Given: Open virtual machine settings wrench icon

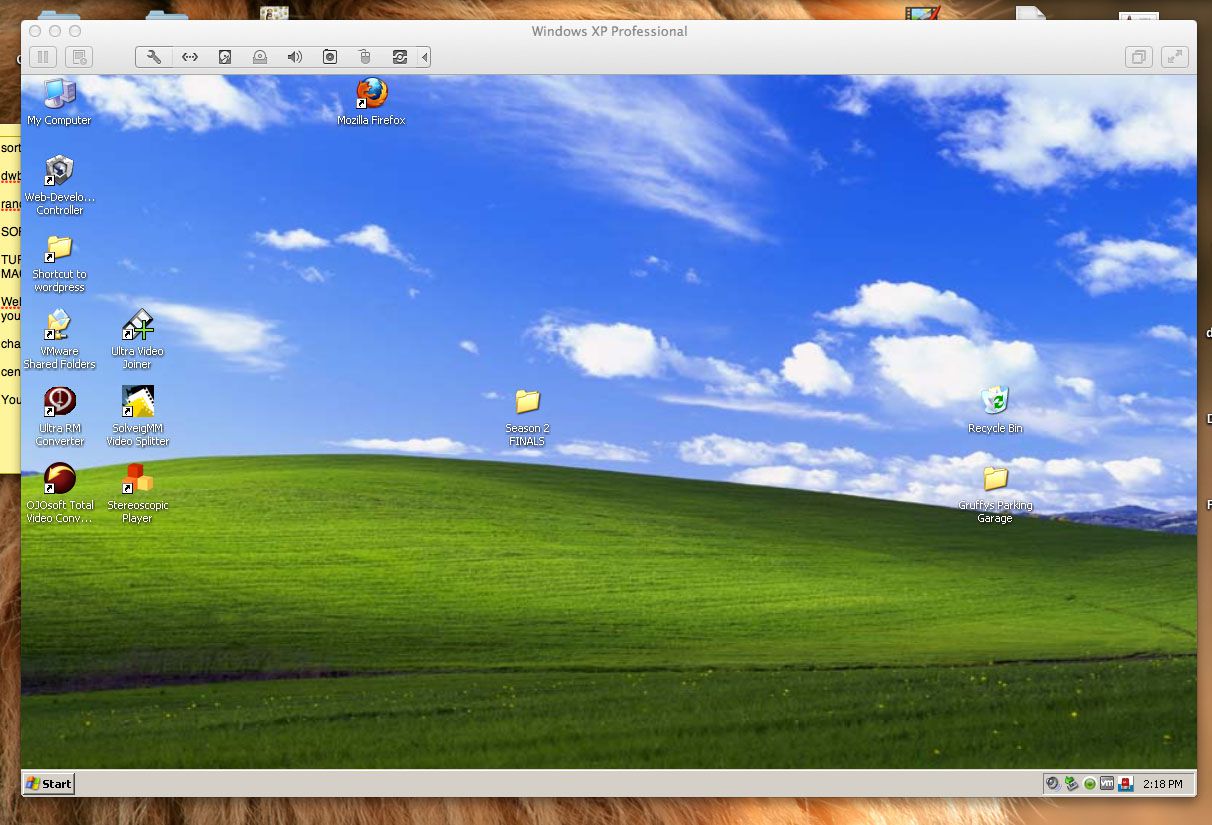Looking at the screenshot, I should click(x=154, y=57).
